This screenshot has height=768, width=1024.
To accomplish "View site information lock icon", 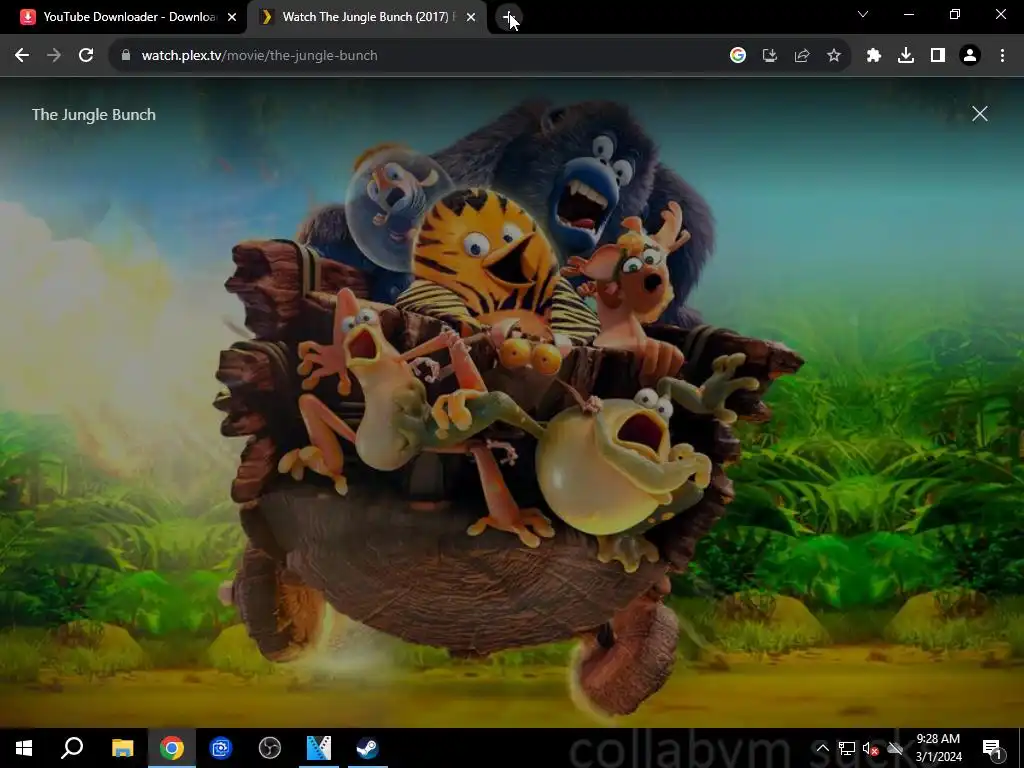I will [126, 56].
